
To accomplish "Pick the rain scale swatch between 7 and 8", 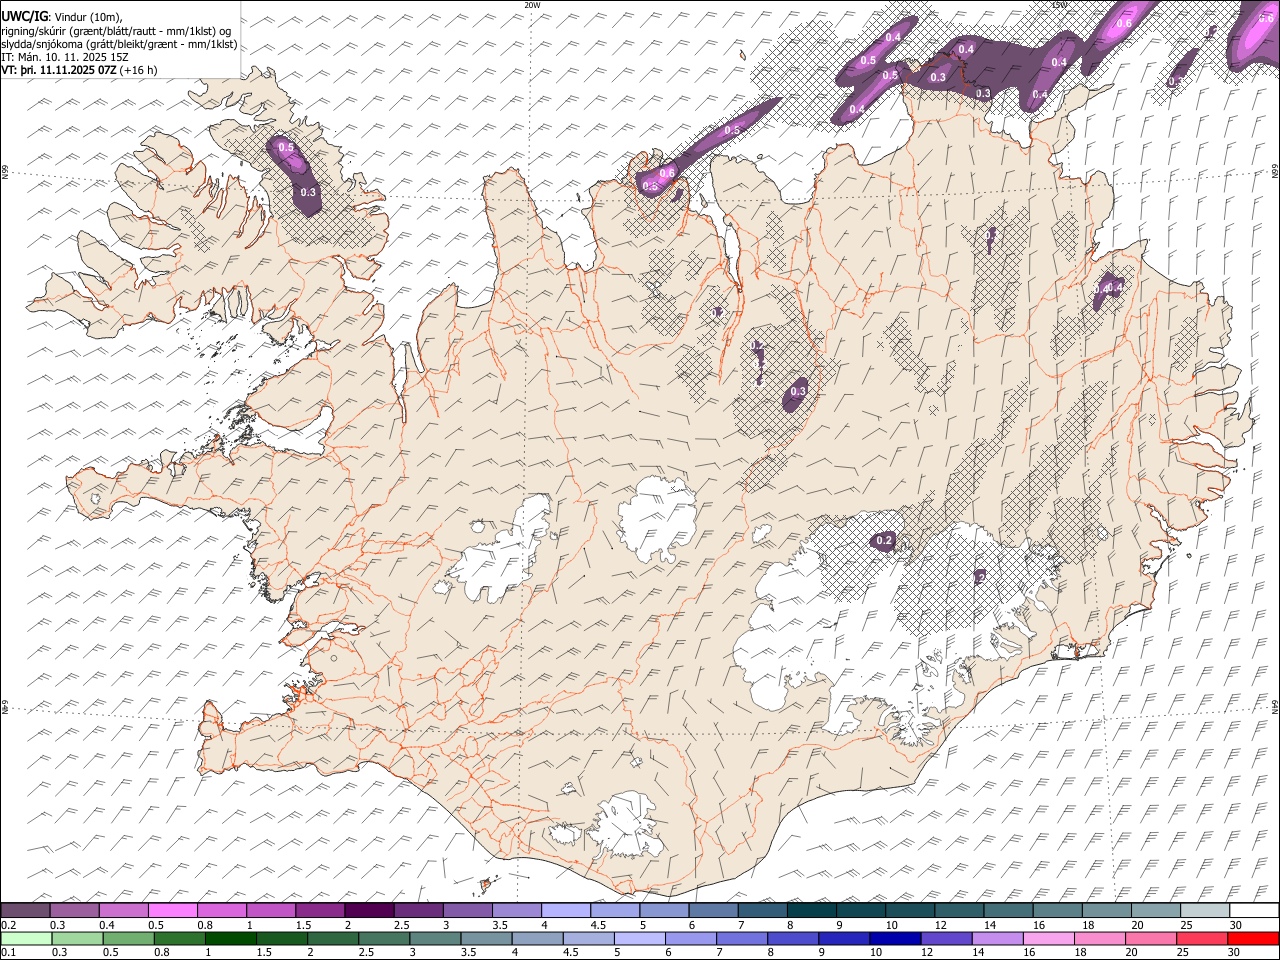I will pos(742,938).
